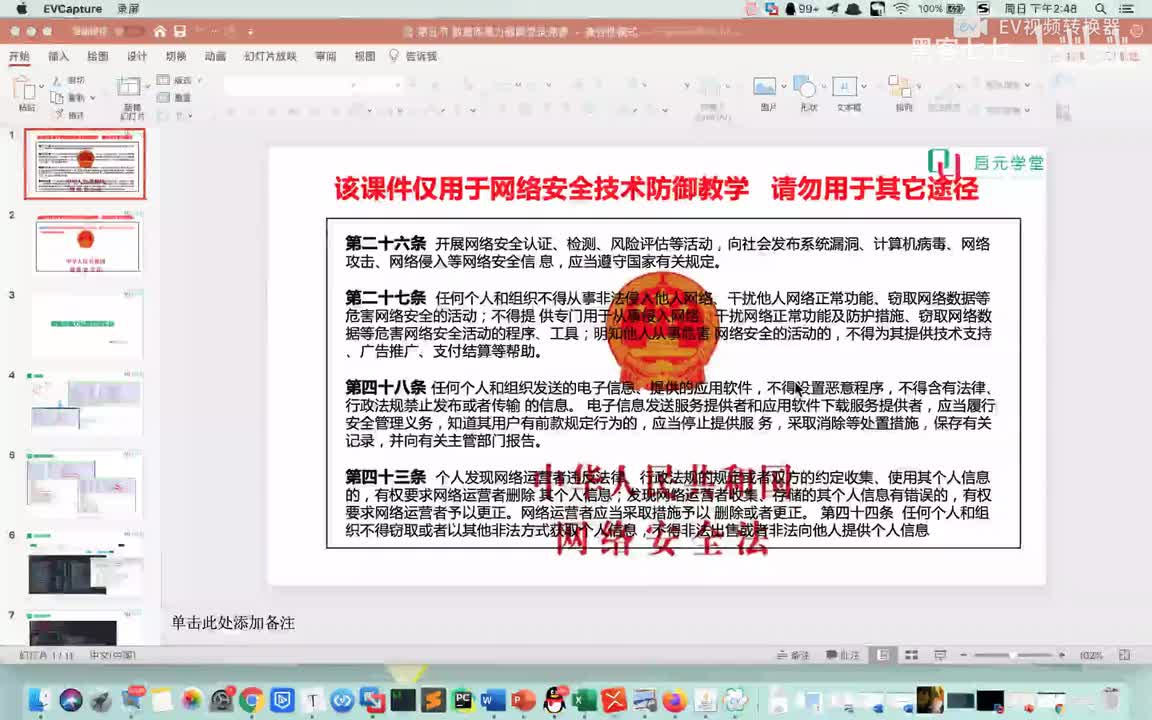Screen dimensions: 1152x720
Task: Open the Quick Access toolbar customize arrow
Action: 251,32
